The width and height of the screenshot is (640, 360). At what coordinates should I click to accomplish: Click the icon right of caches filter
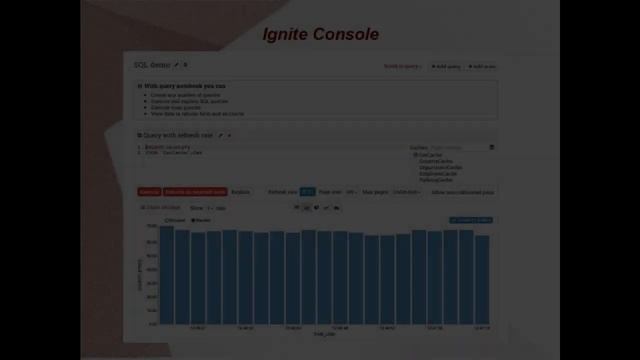coord(492,147)
